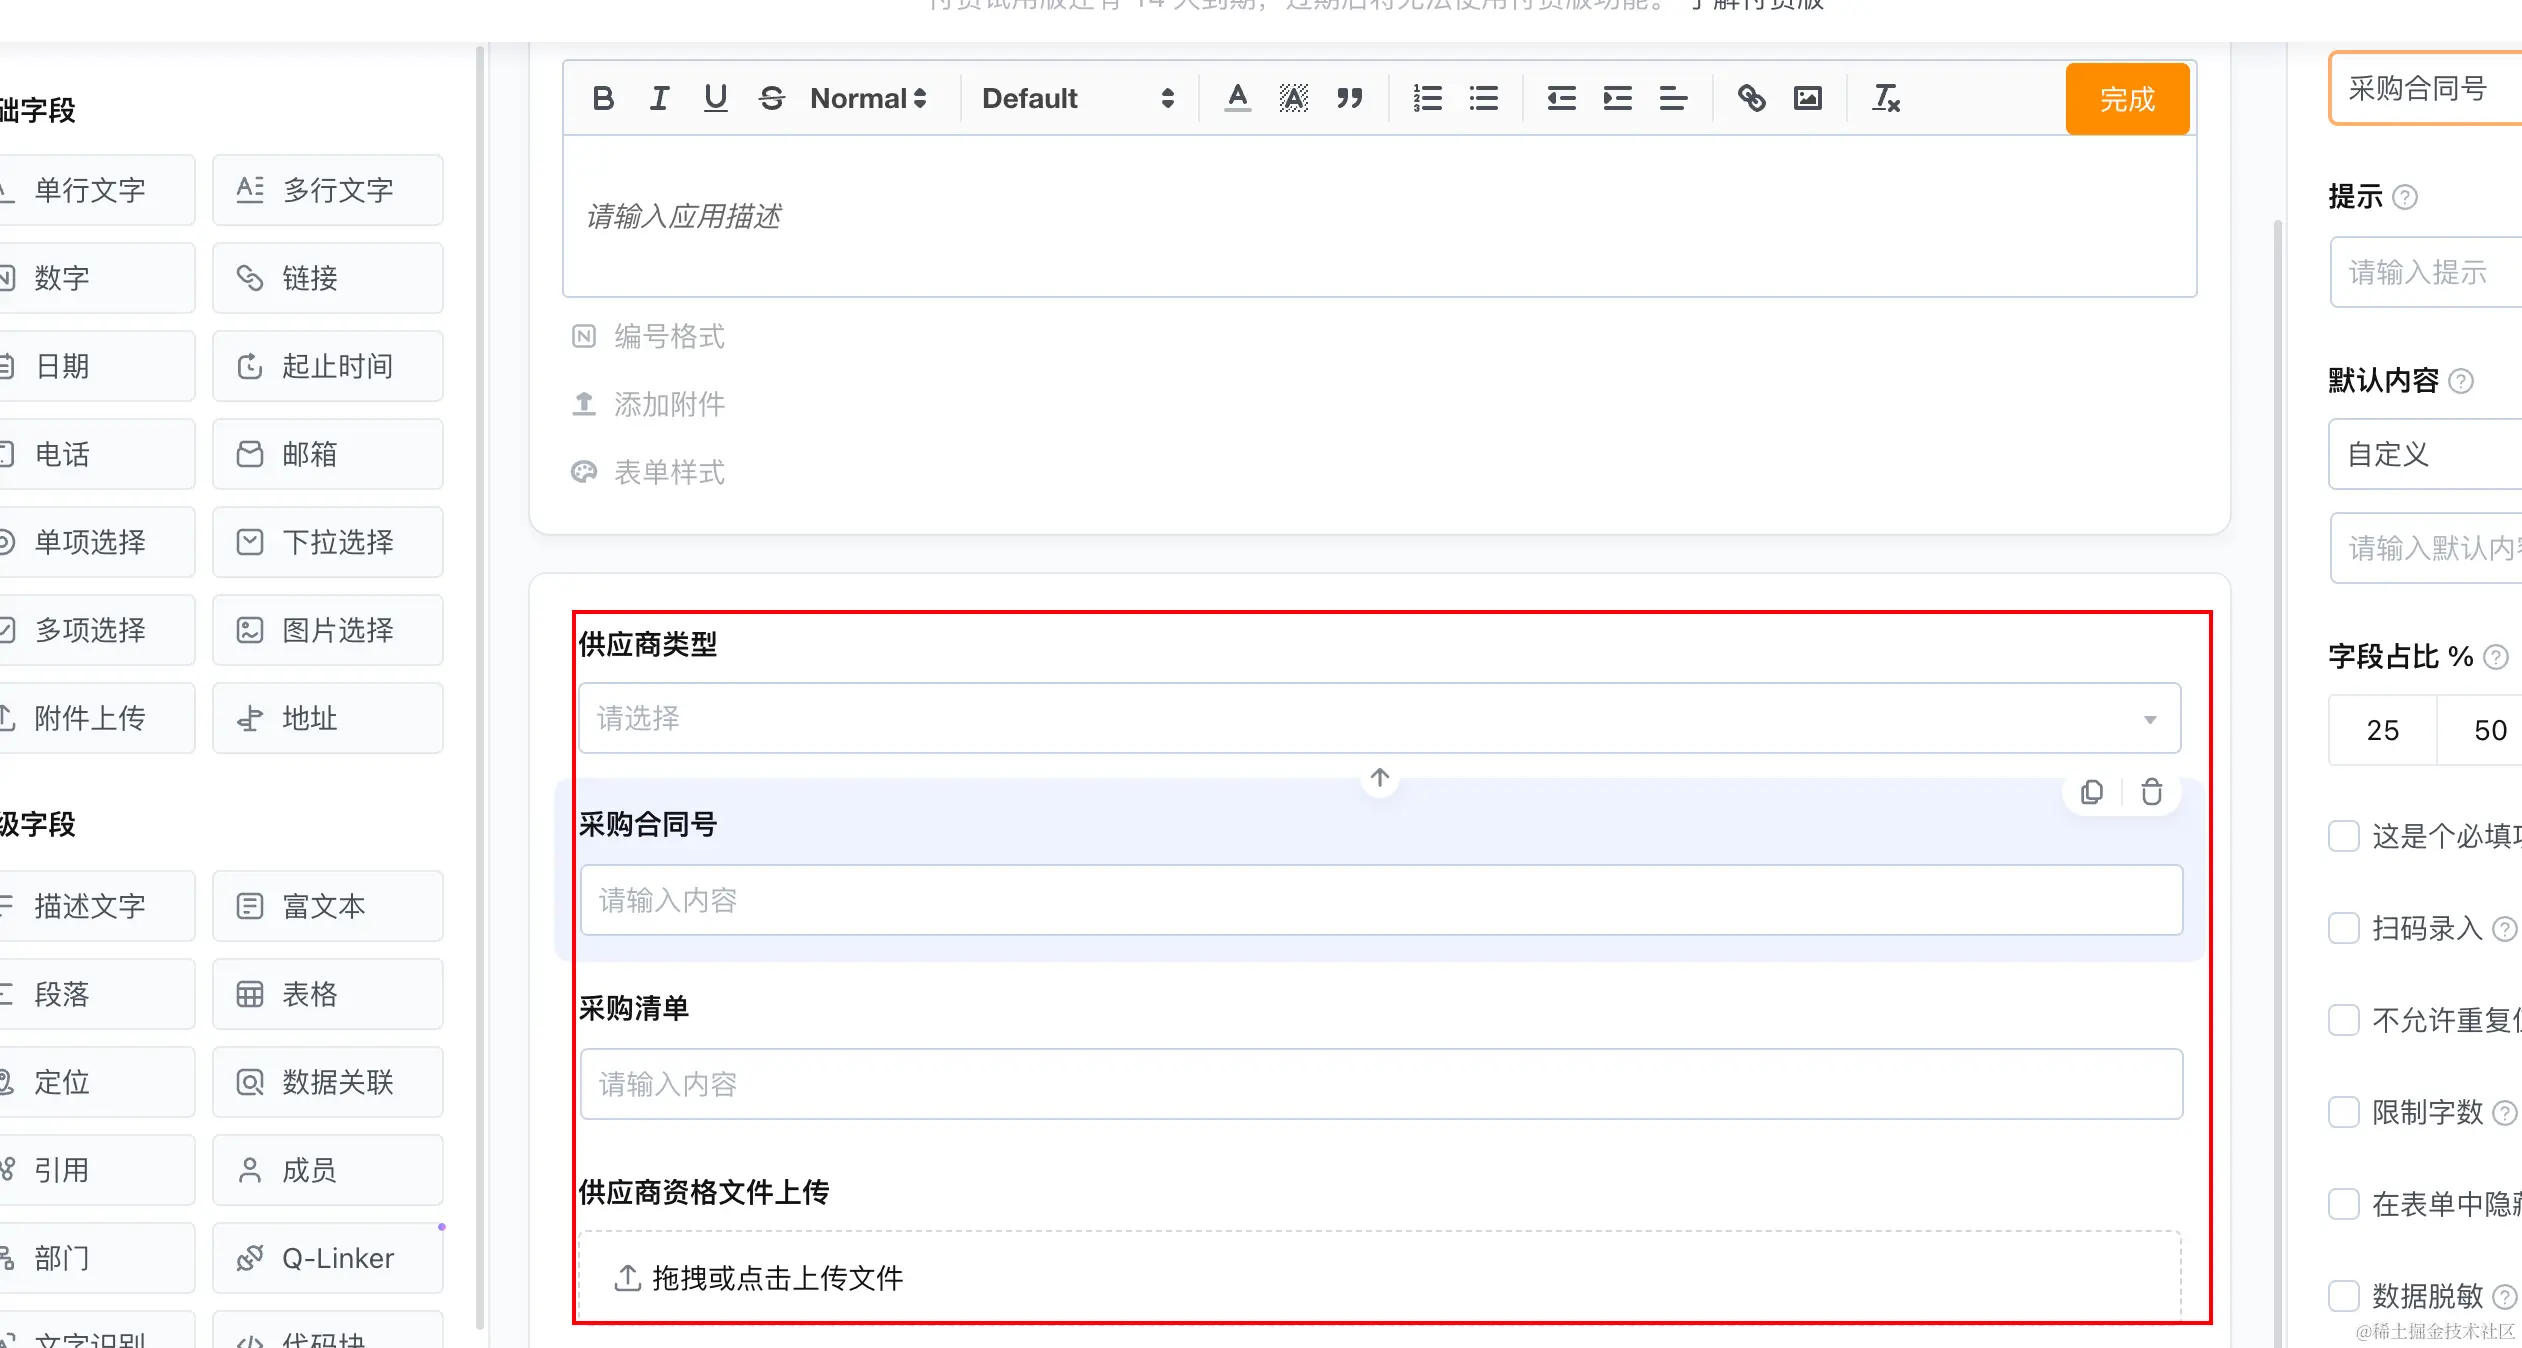Open the Normal heading size dropdown
Screen dimensions: 2522x1348
pos(868,98)
